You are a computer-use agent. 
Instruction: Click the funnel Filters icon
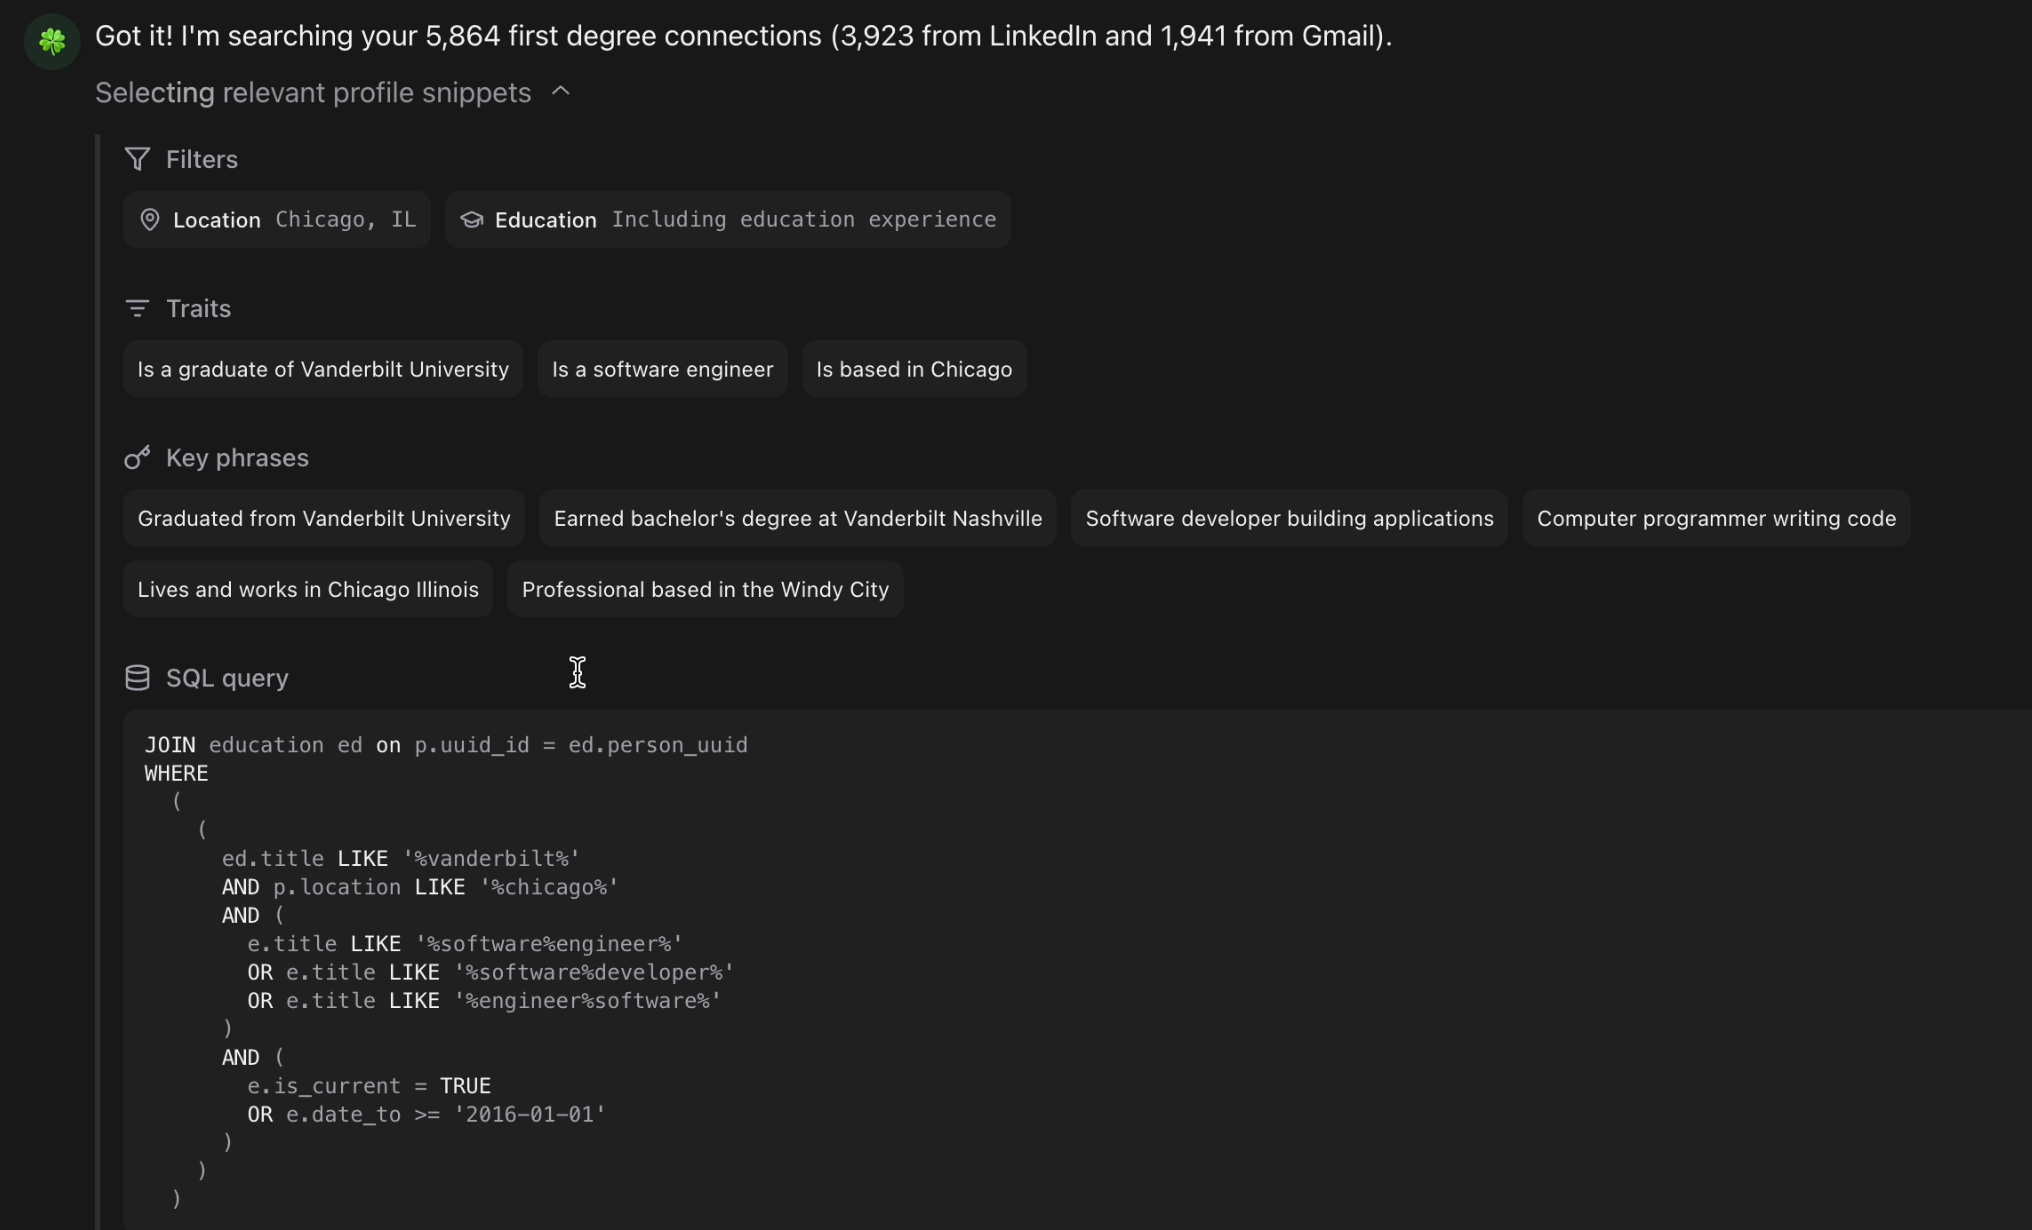(x=137, y=159)
